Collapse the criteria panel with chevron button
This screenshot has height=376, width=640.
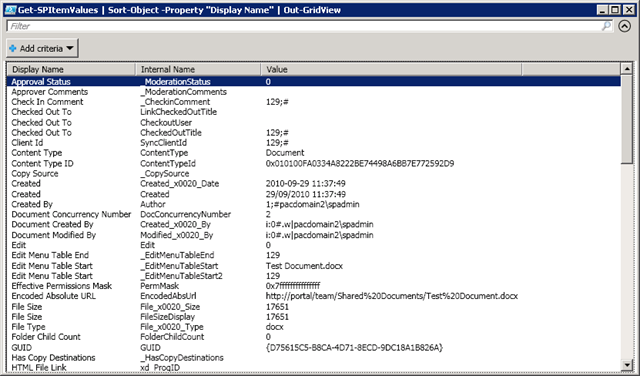click(x=624, y=26)
